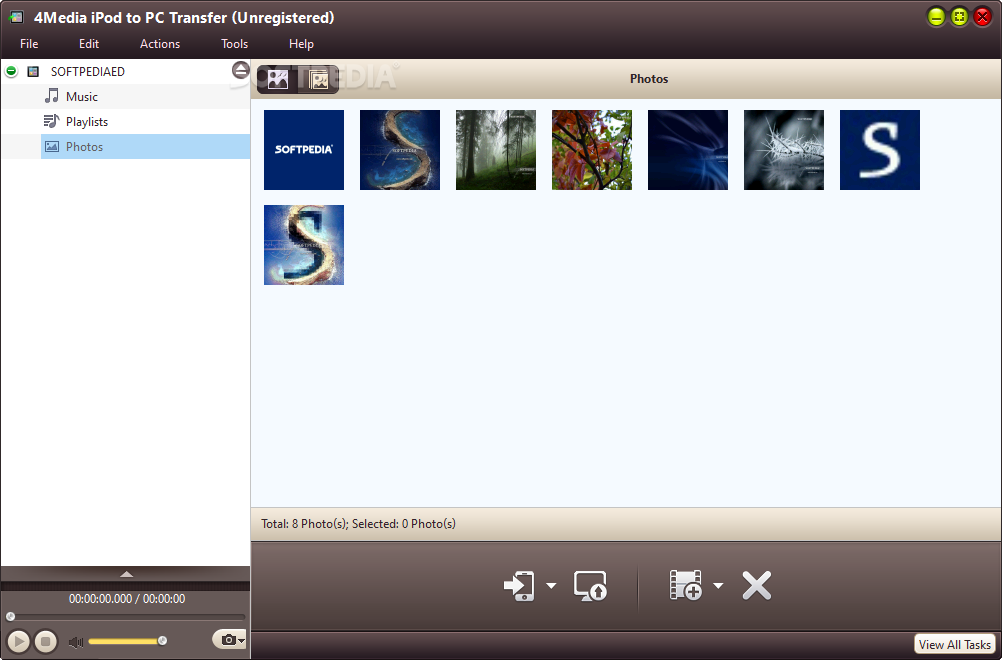This screenshot has width=1002, height=660.
Task: Click the play button in player
Action: 19,641
